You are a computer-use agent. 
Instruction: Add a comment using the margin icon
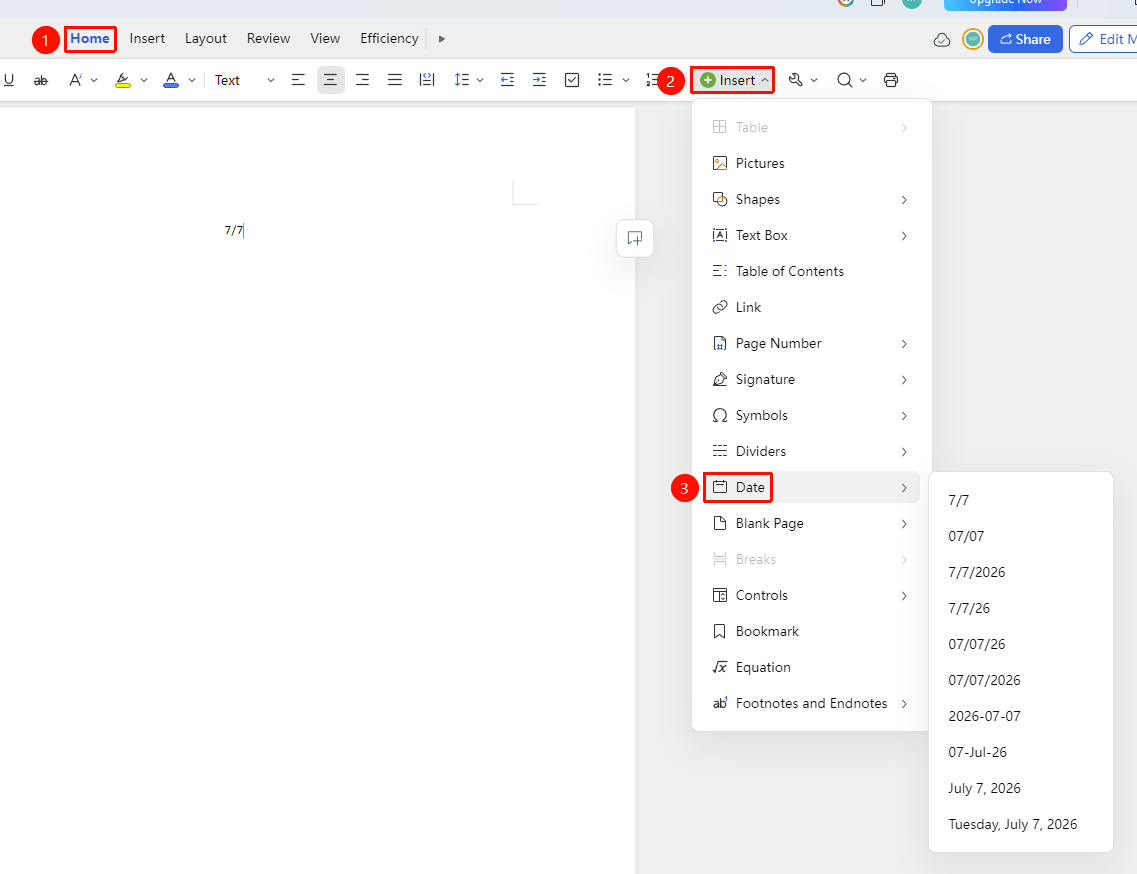coord(634,238)
